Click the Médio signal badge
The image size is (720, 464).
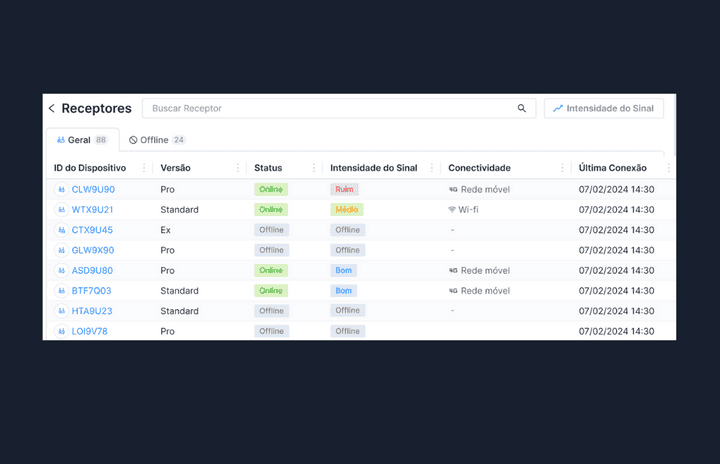tap(347, 210)
